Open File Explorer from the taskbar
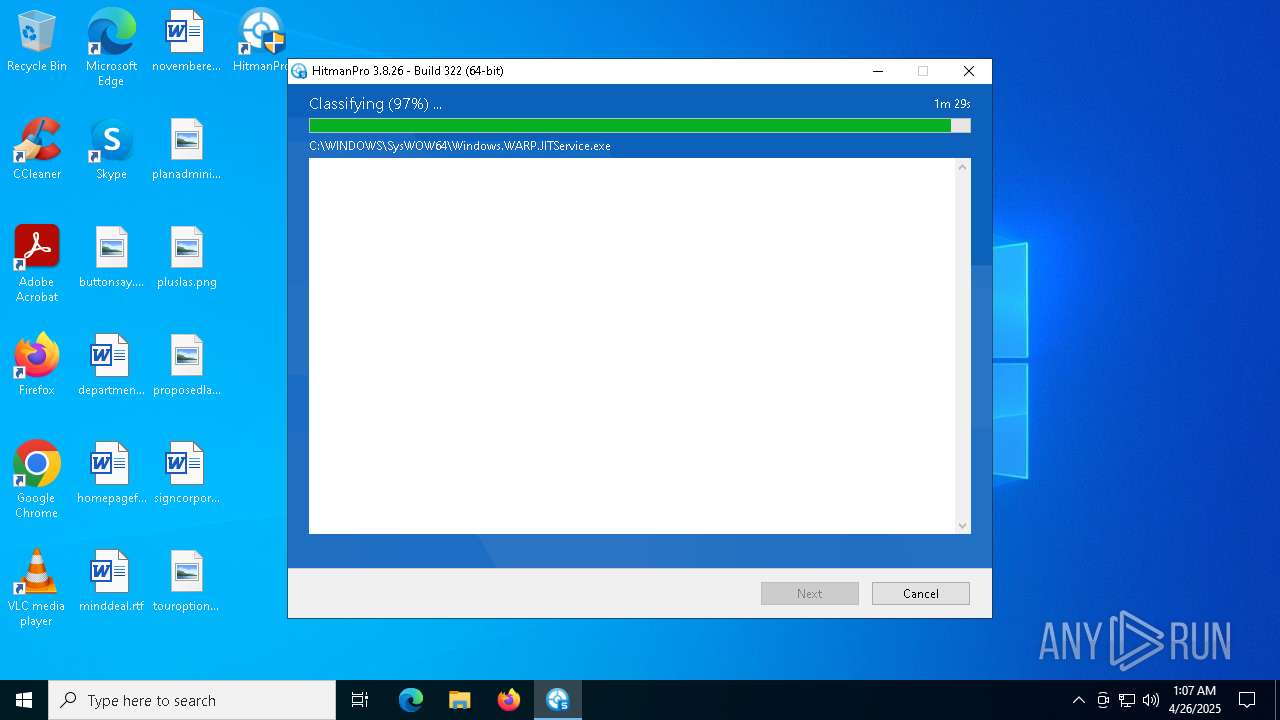The image size is (1280, 720). 460,700
